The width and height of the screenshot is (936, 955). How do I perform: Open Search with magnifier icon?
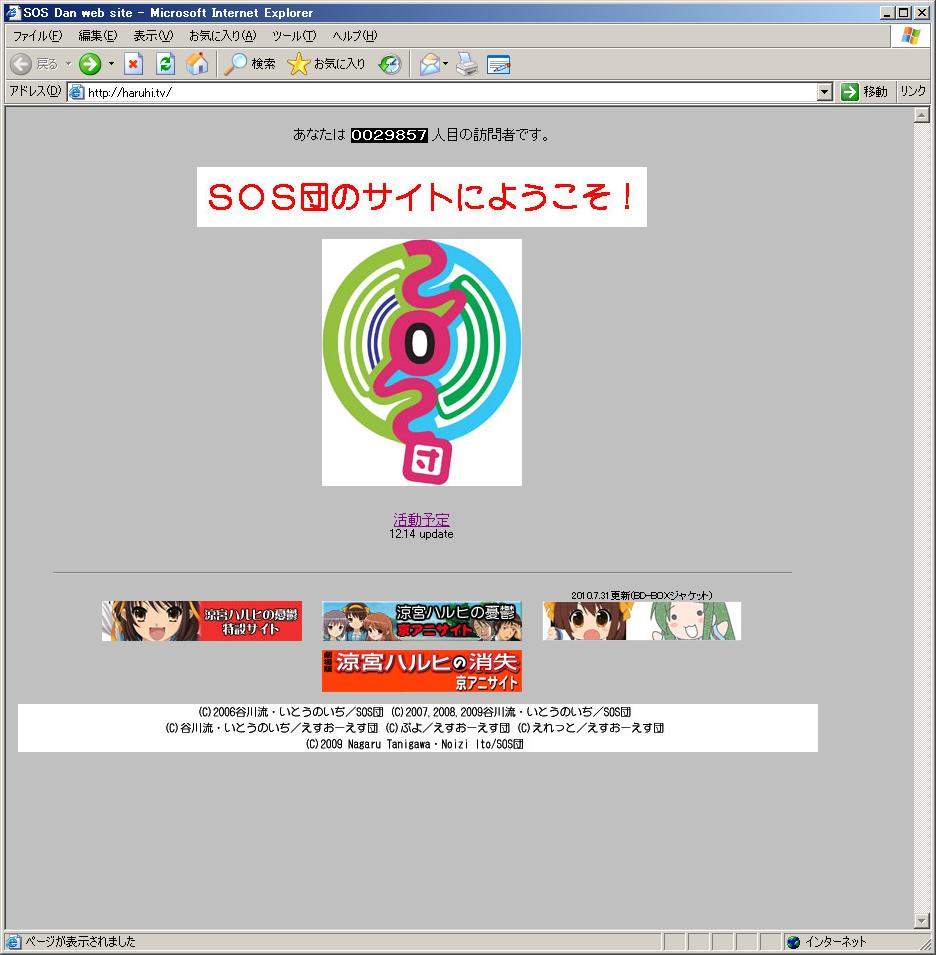click(249, 64)
